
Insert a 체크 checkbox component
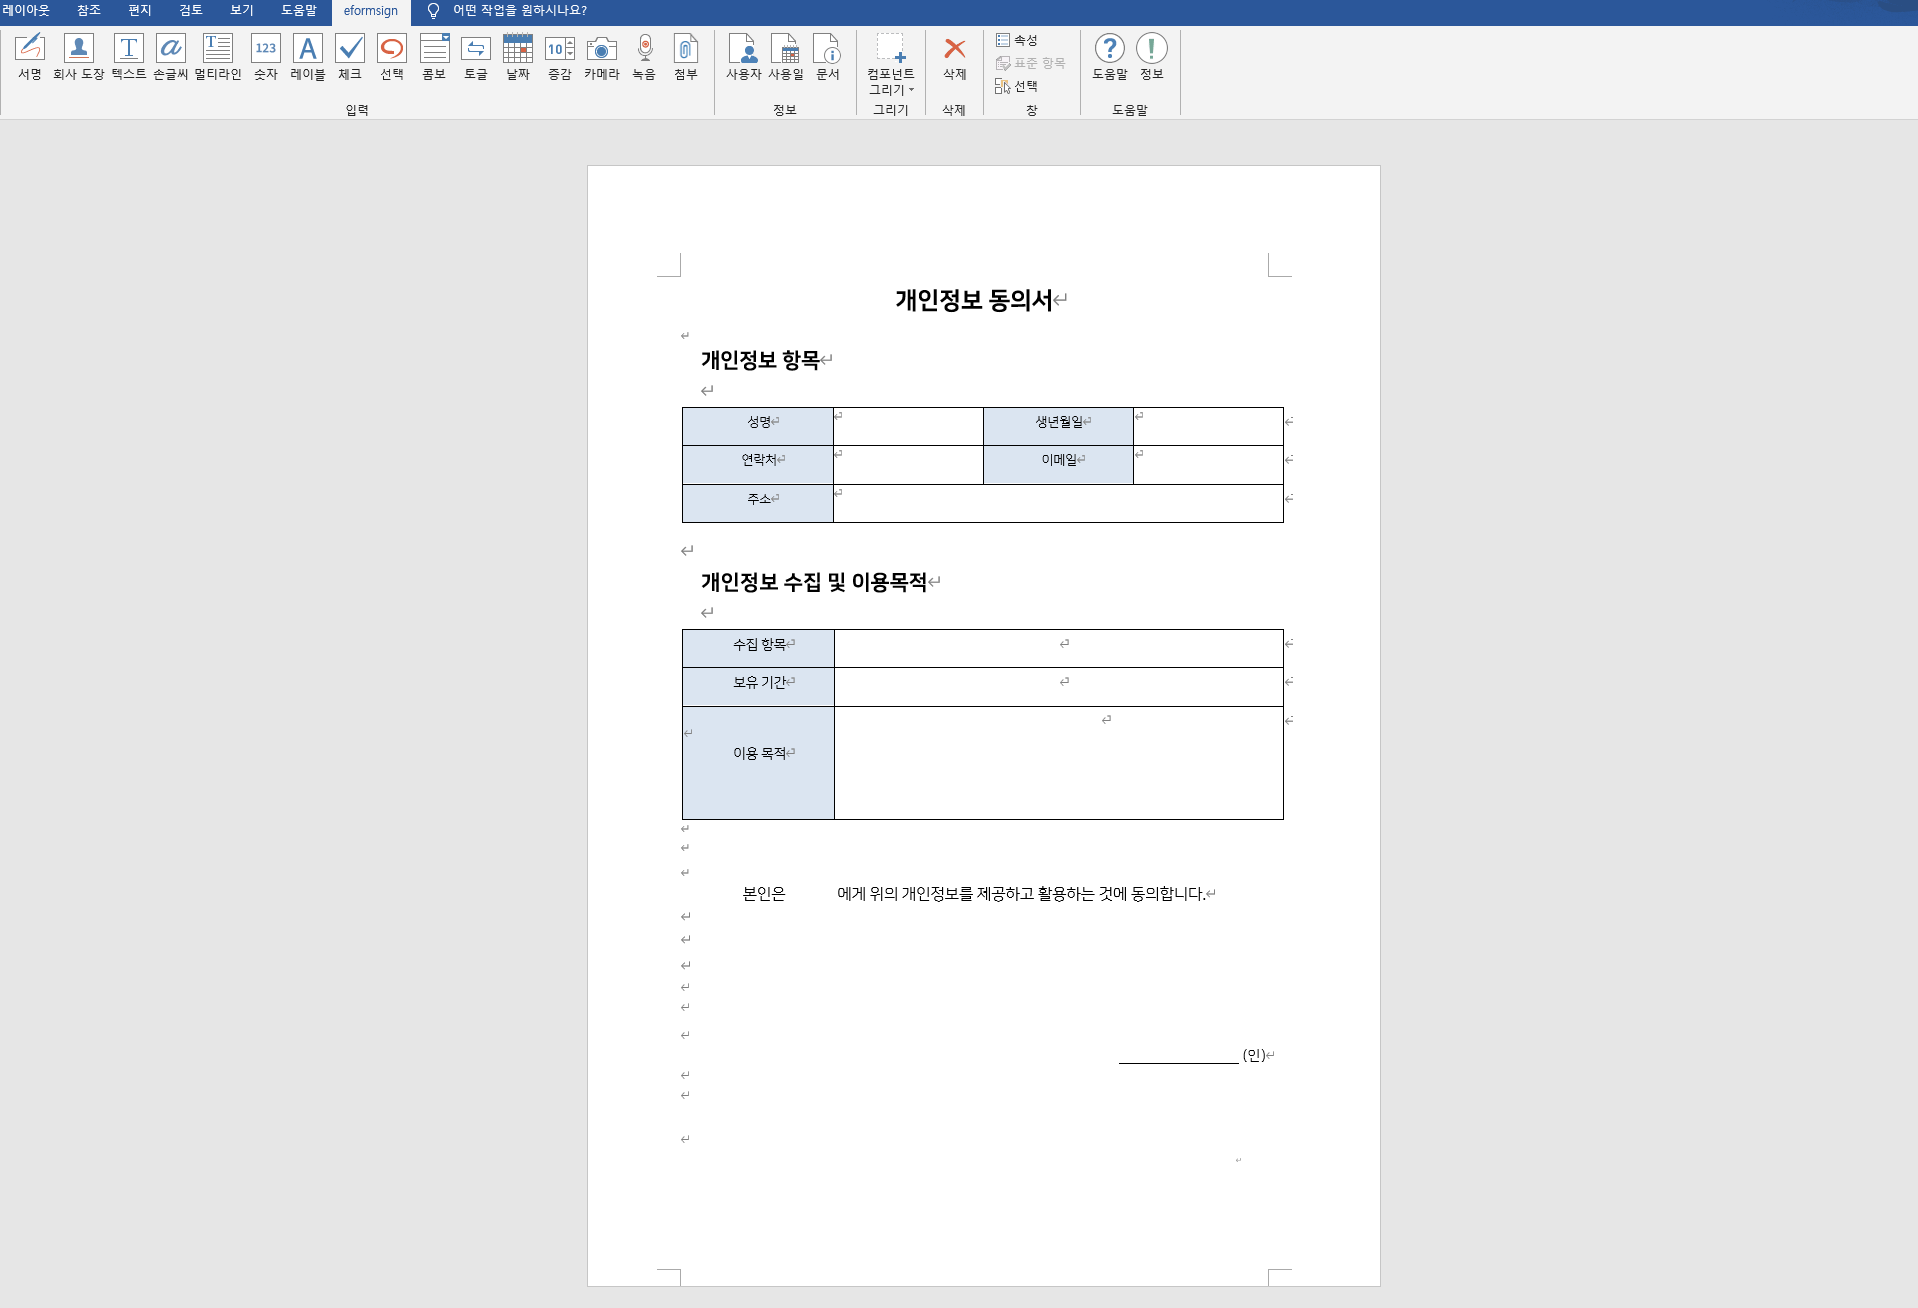[x=349, y=57]
